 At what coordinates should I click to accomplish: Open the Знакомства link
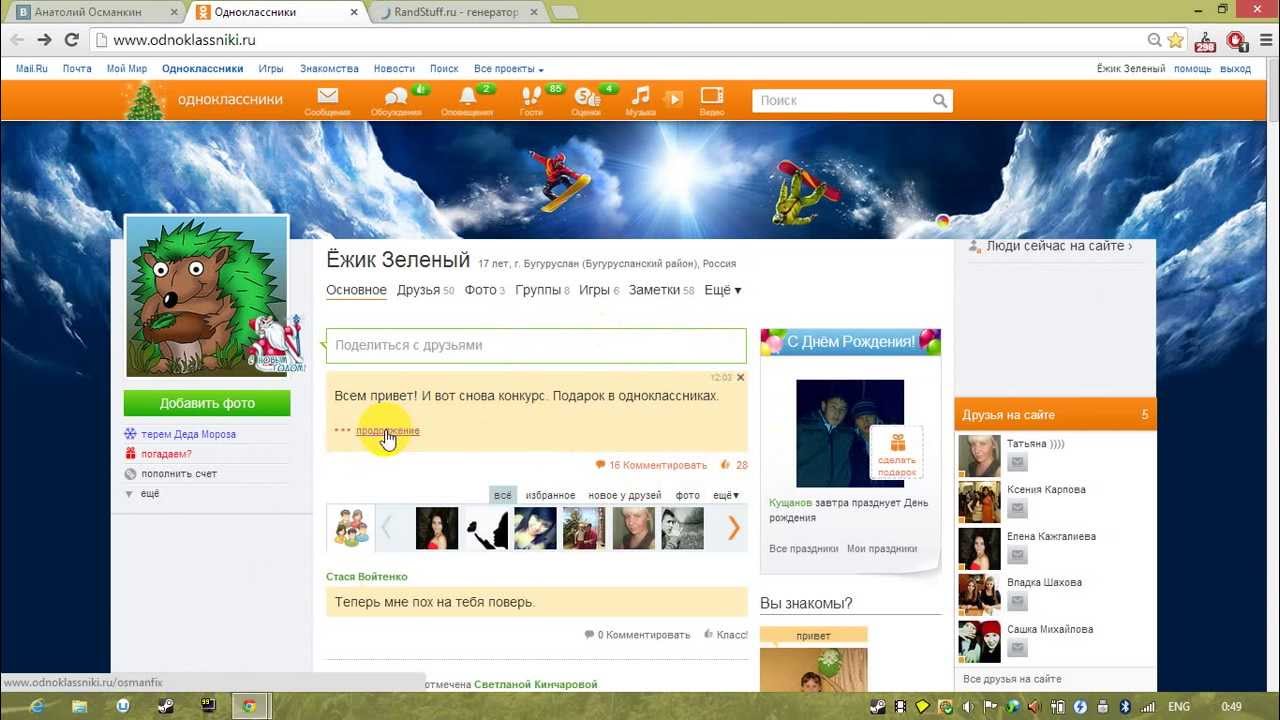(x=329, y=69)
